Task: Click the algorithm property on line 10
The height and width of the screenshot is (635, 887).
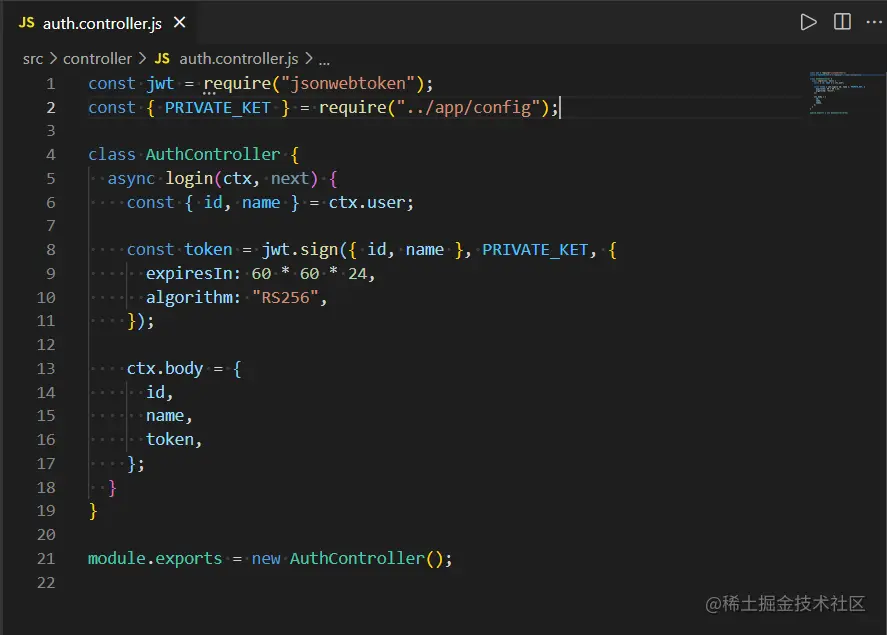Action: click(x=190, y=297)
